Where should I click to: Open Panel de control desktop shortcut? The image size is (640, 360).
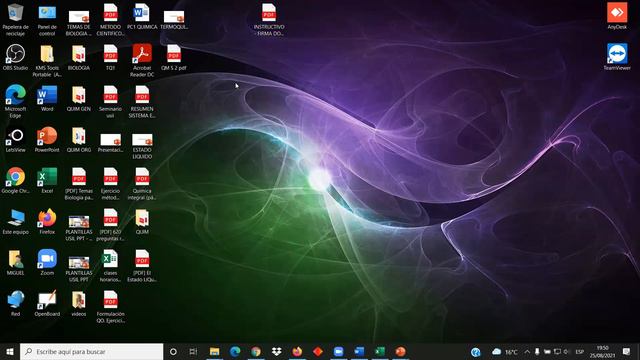tap(47, 19)
